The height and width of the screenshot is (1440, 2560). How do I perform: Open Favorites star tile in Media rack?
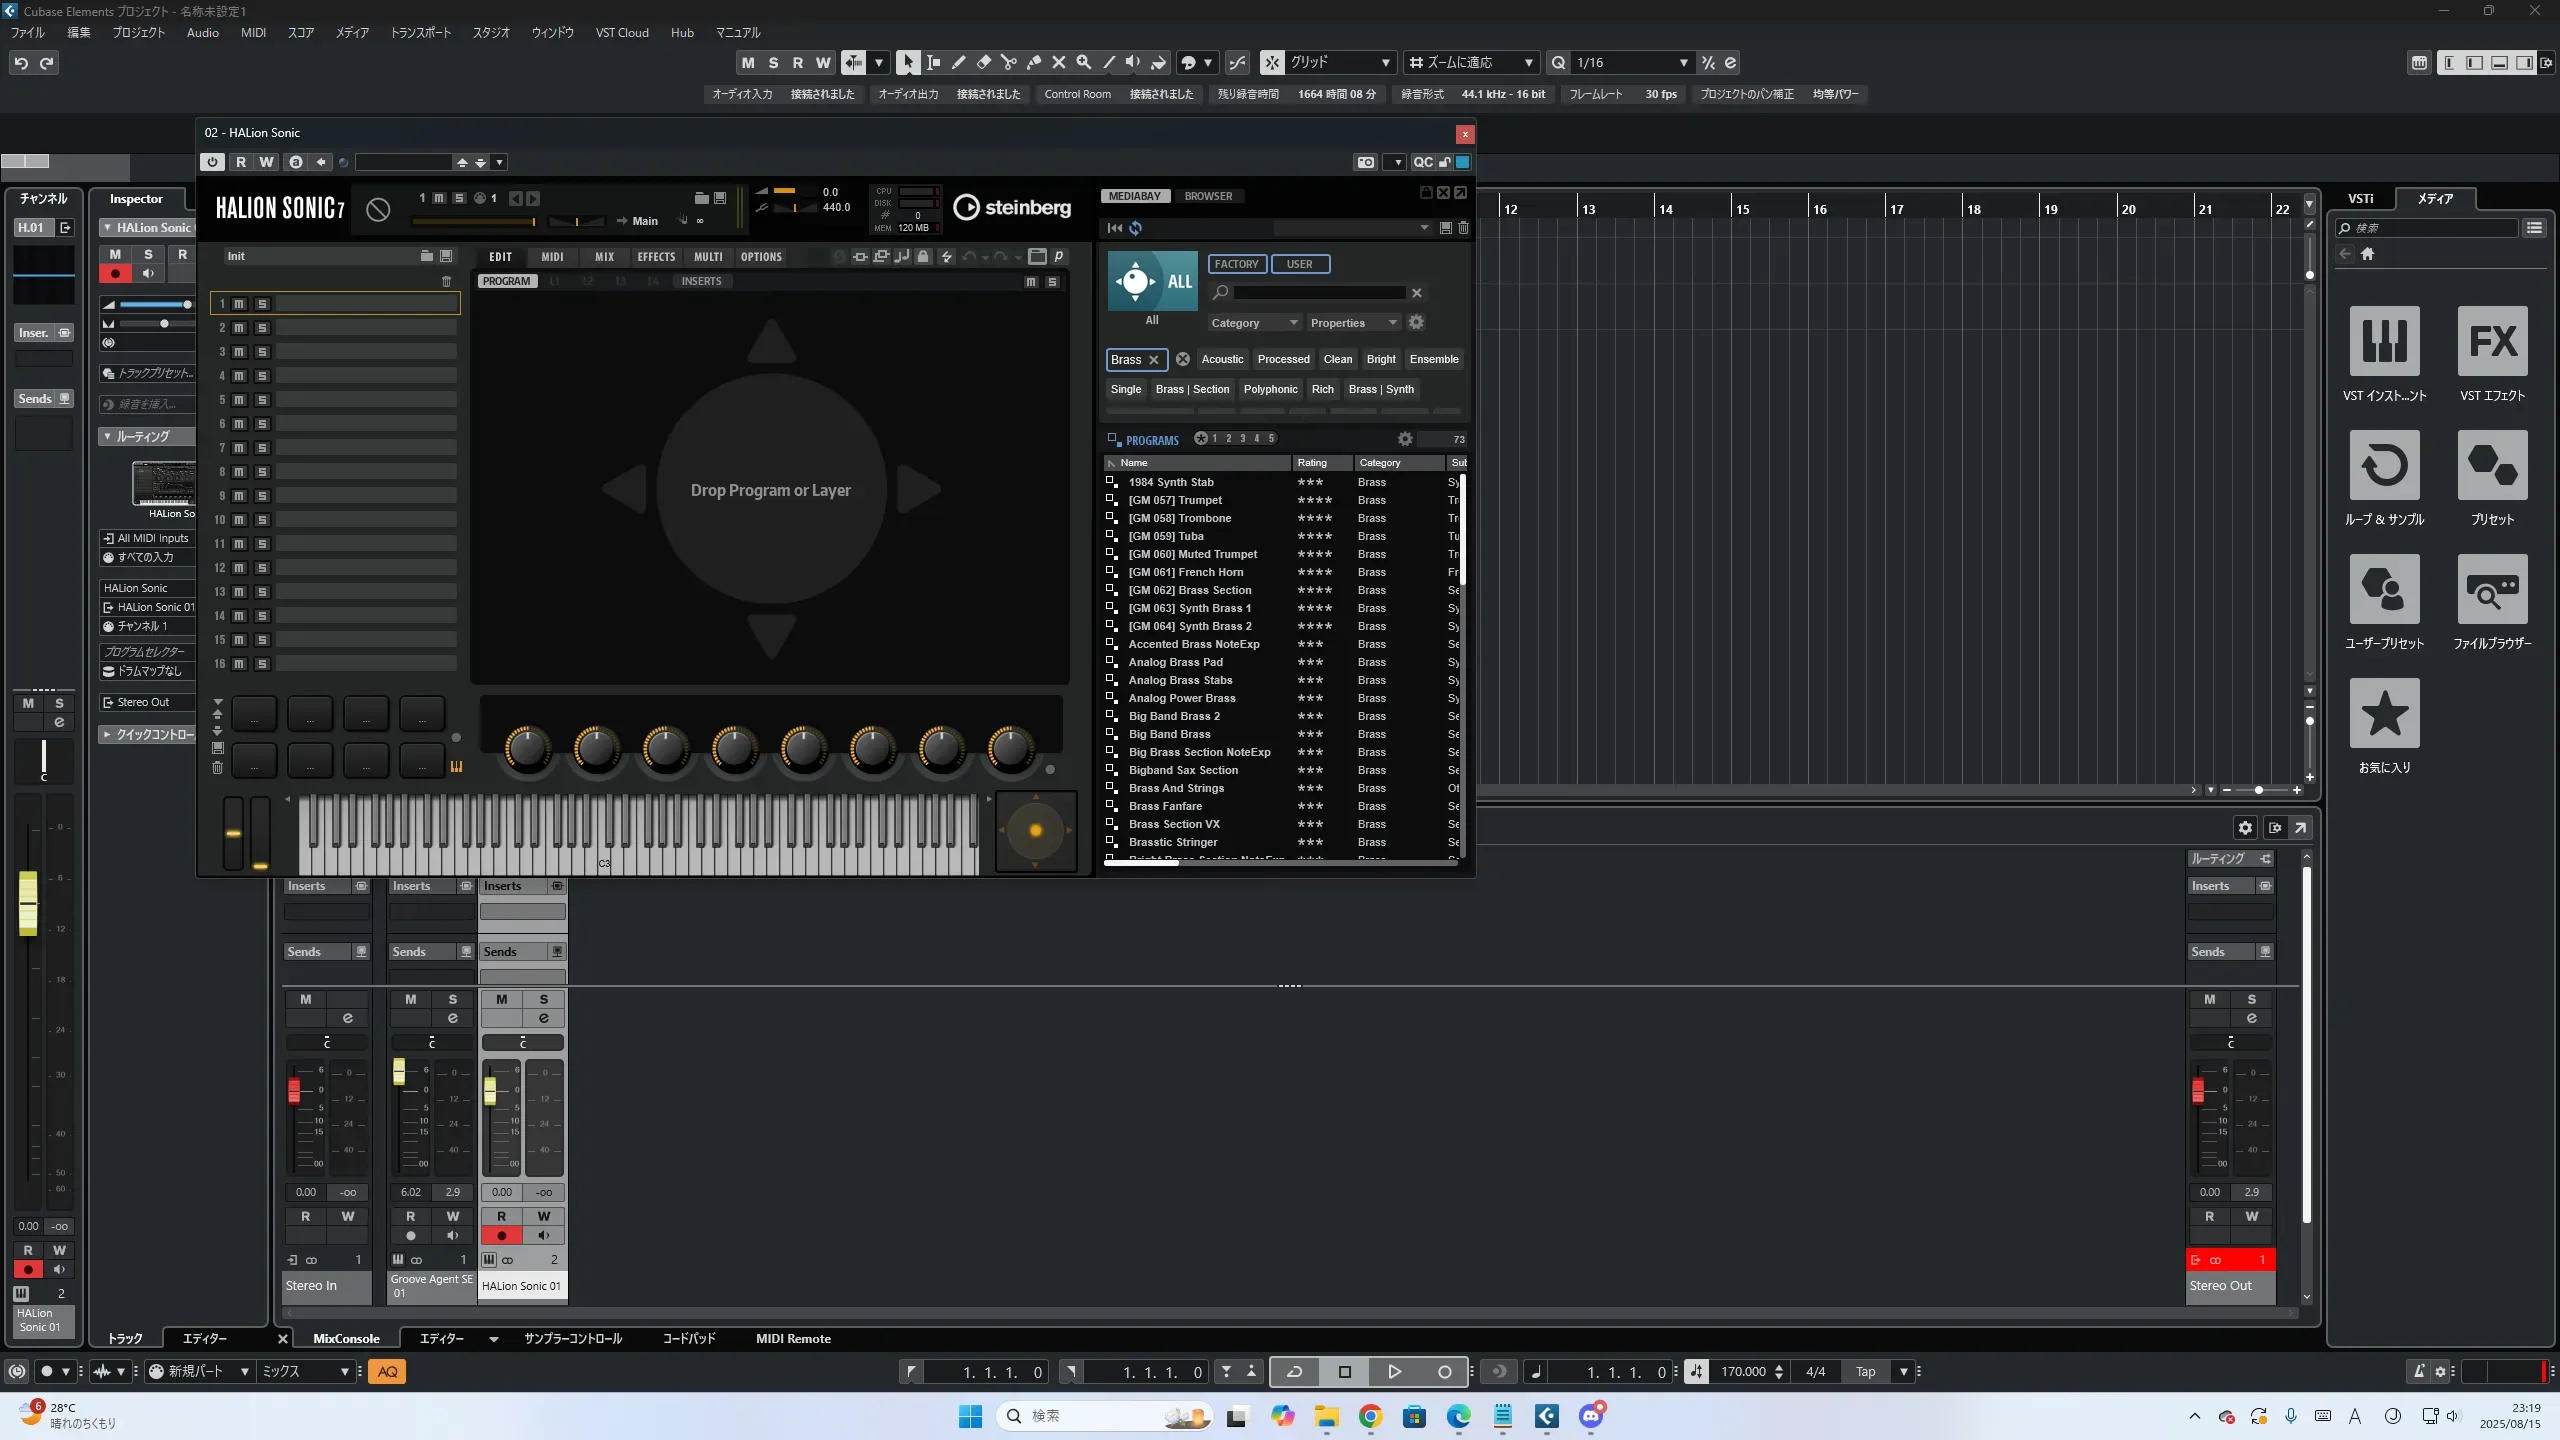2384,714
